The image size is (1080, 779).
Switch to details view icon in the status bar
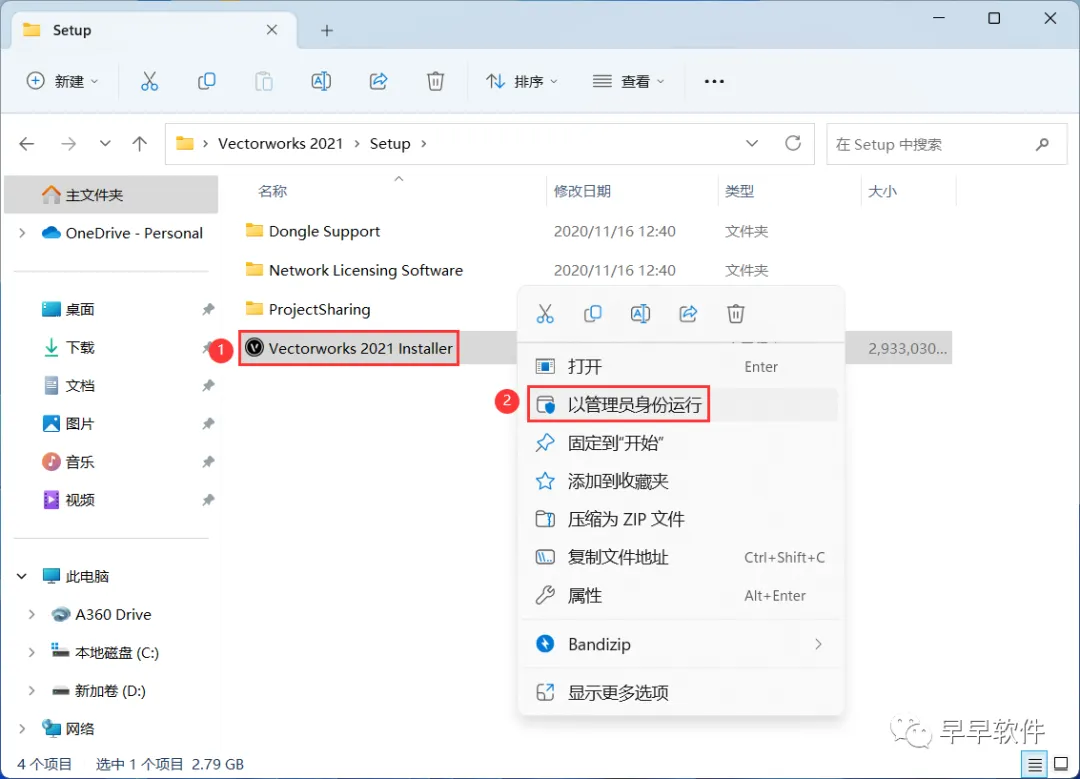[1035, 765]
